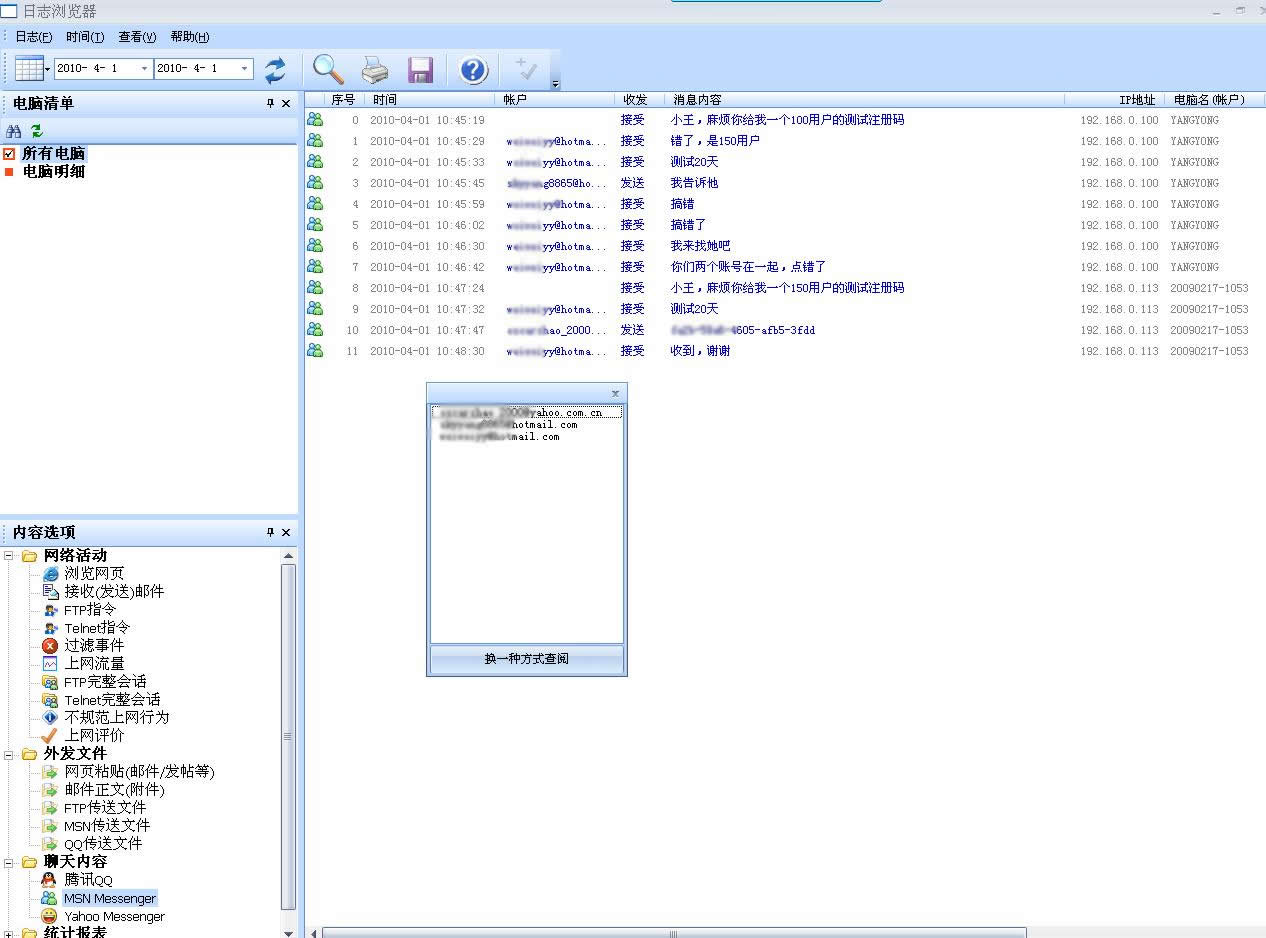This screenshot has height=938, width=1266.
Task: Select FTP完整会话 in the content tree
Action: click(x=105, y=681)
